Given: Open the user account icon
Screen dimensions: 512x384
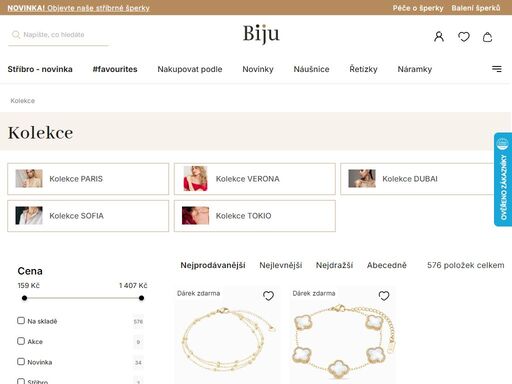Looking at the screenshot, I should click(x=439, y=36).
